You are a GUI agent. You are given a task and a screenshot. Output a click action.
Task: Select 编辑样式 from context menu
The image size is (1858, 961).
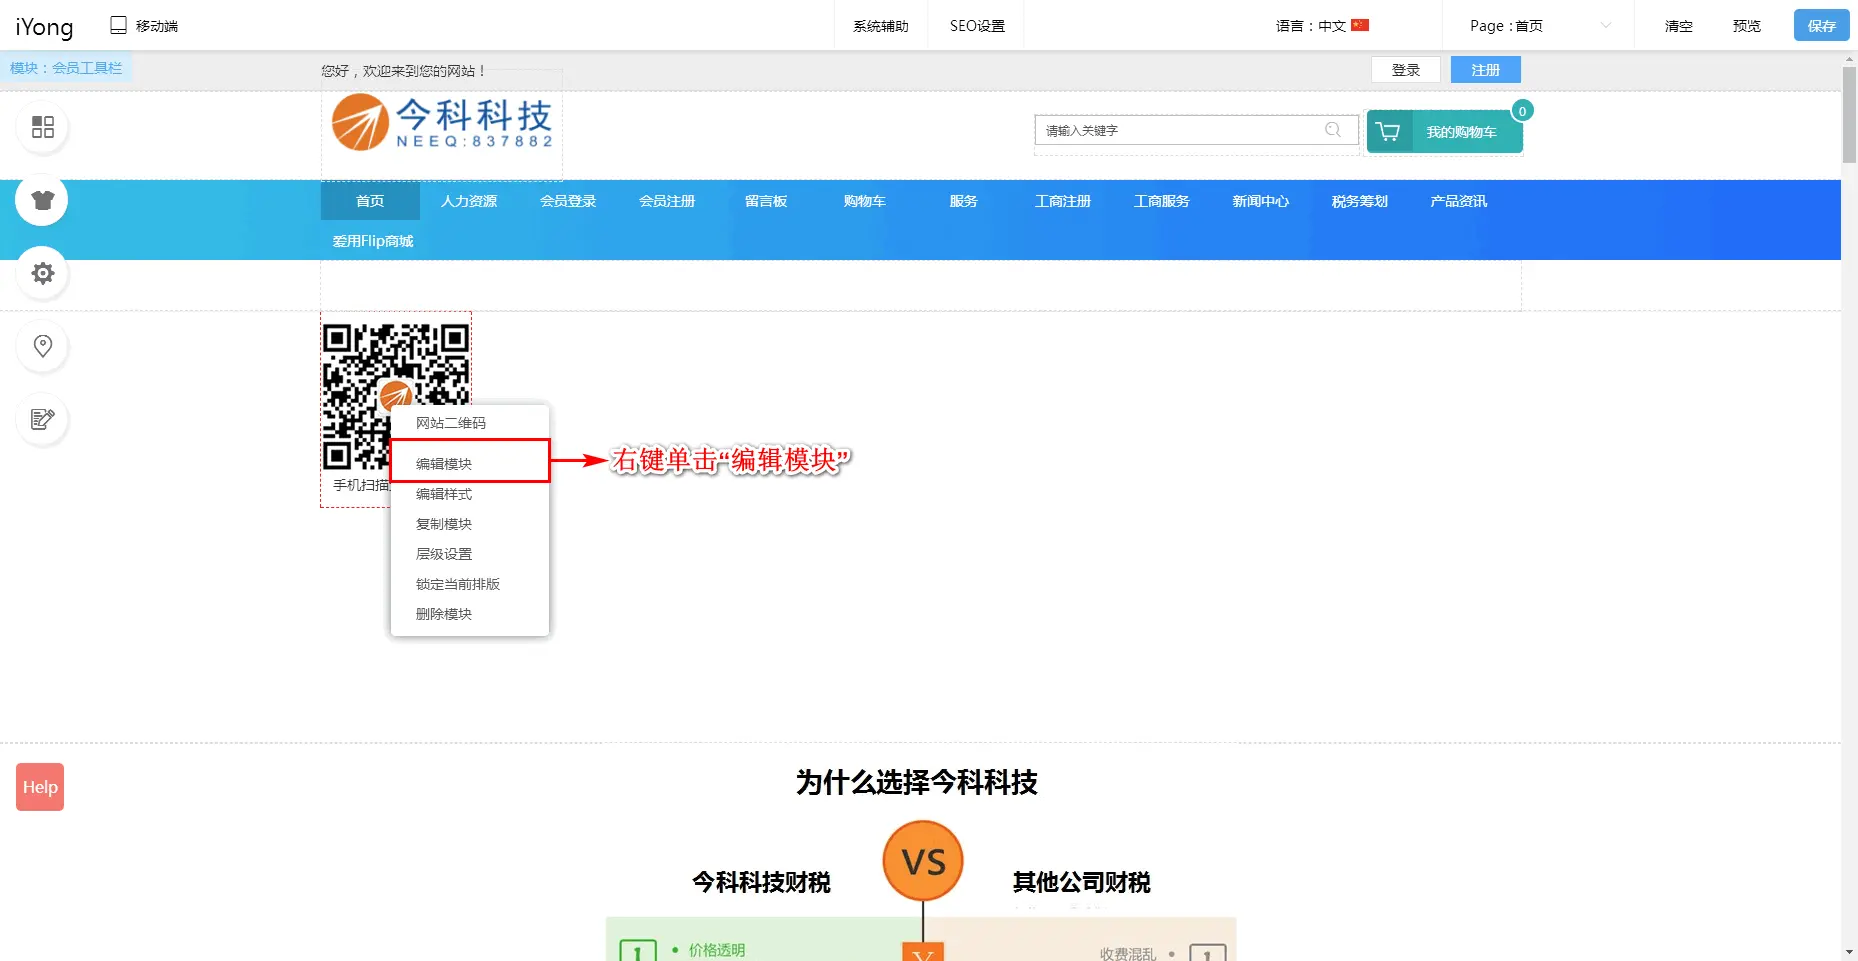click(x=444, y=494)
